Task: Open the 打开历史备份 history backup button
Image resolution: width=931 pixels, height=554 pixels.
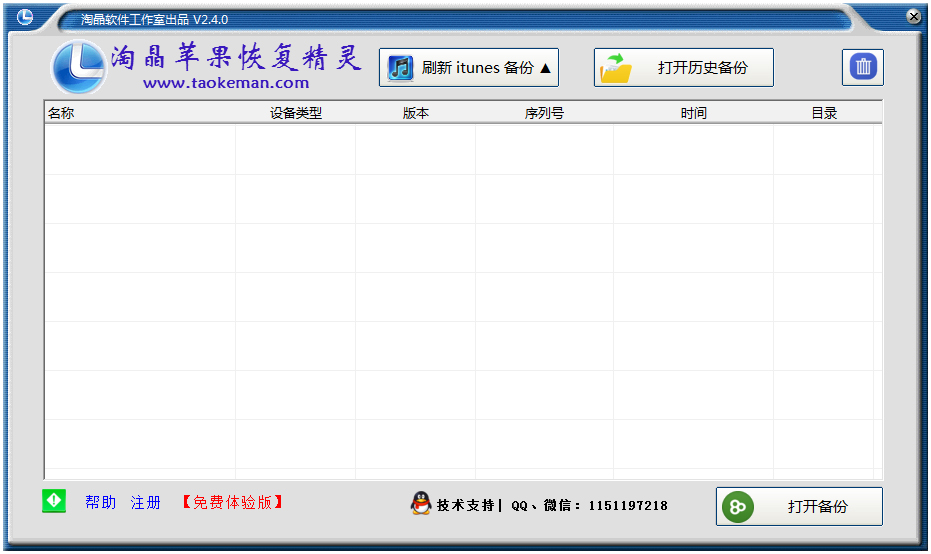Action: [684, 68]
